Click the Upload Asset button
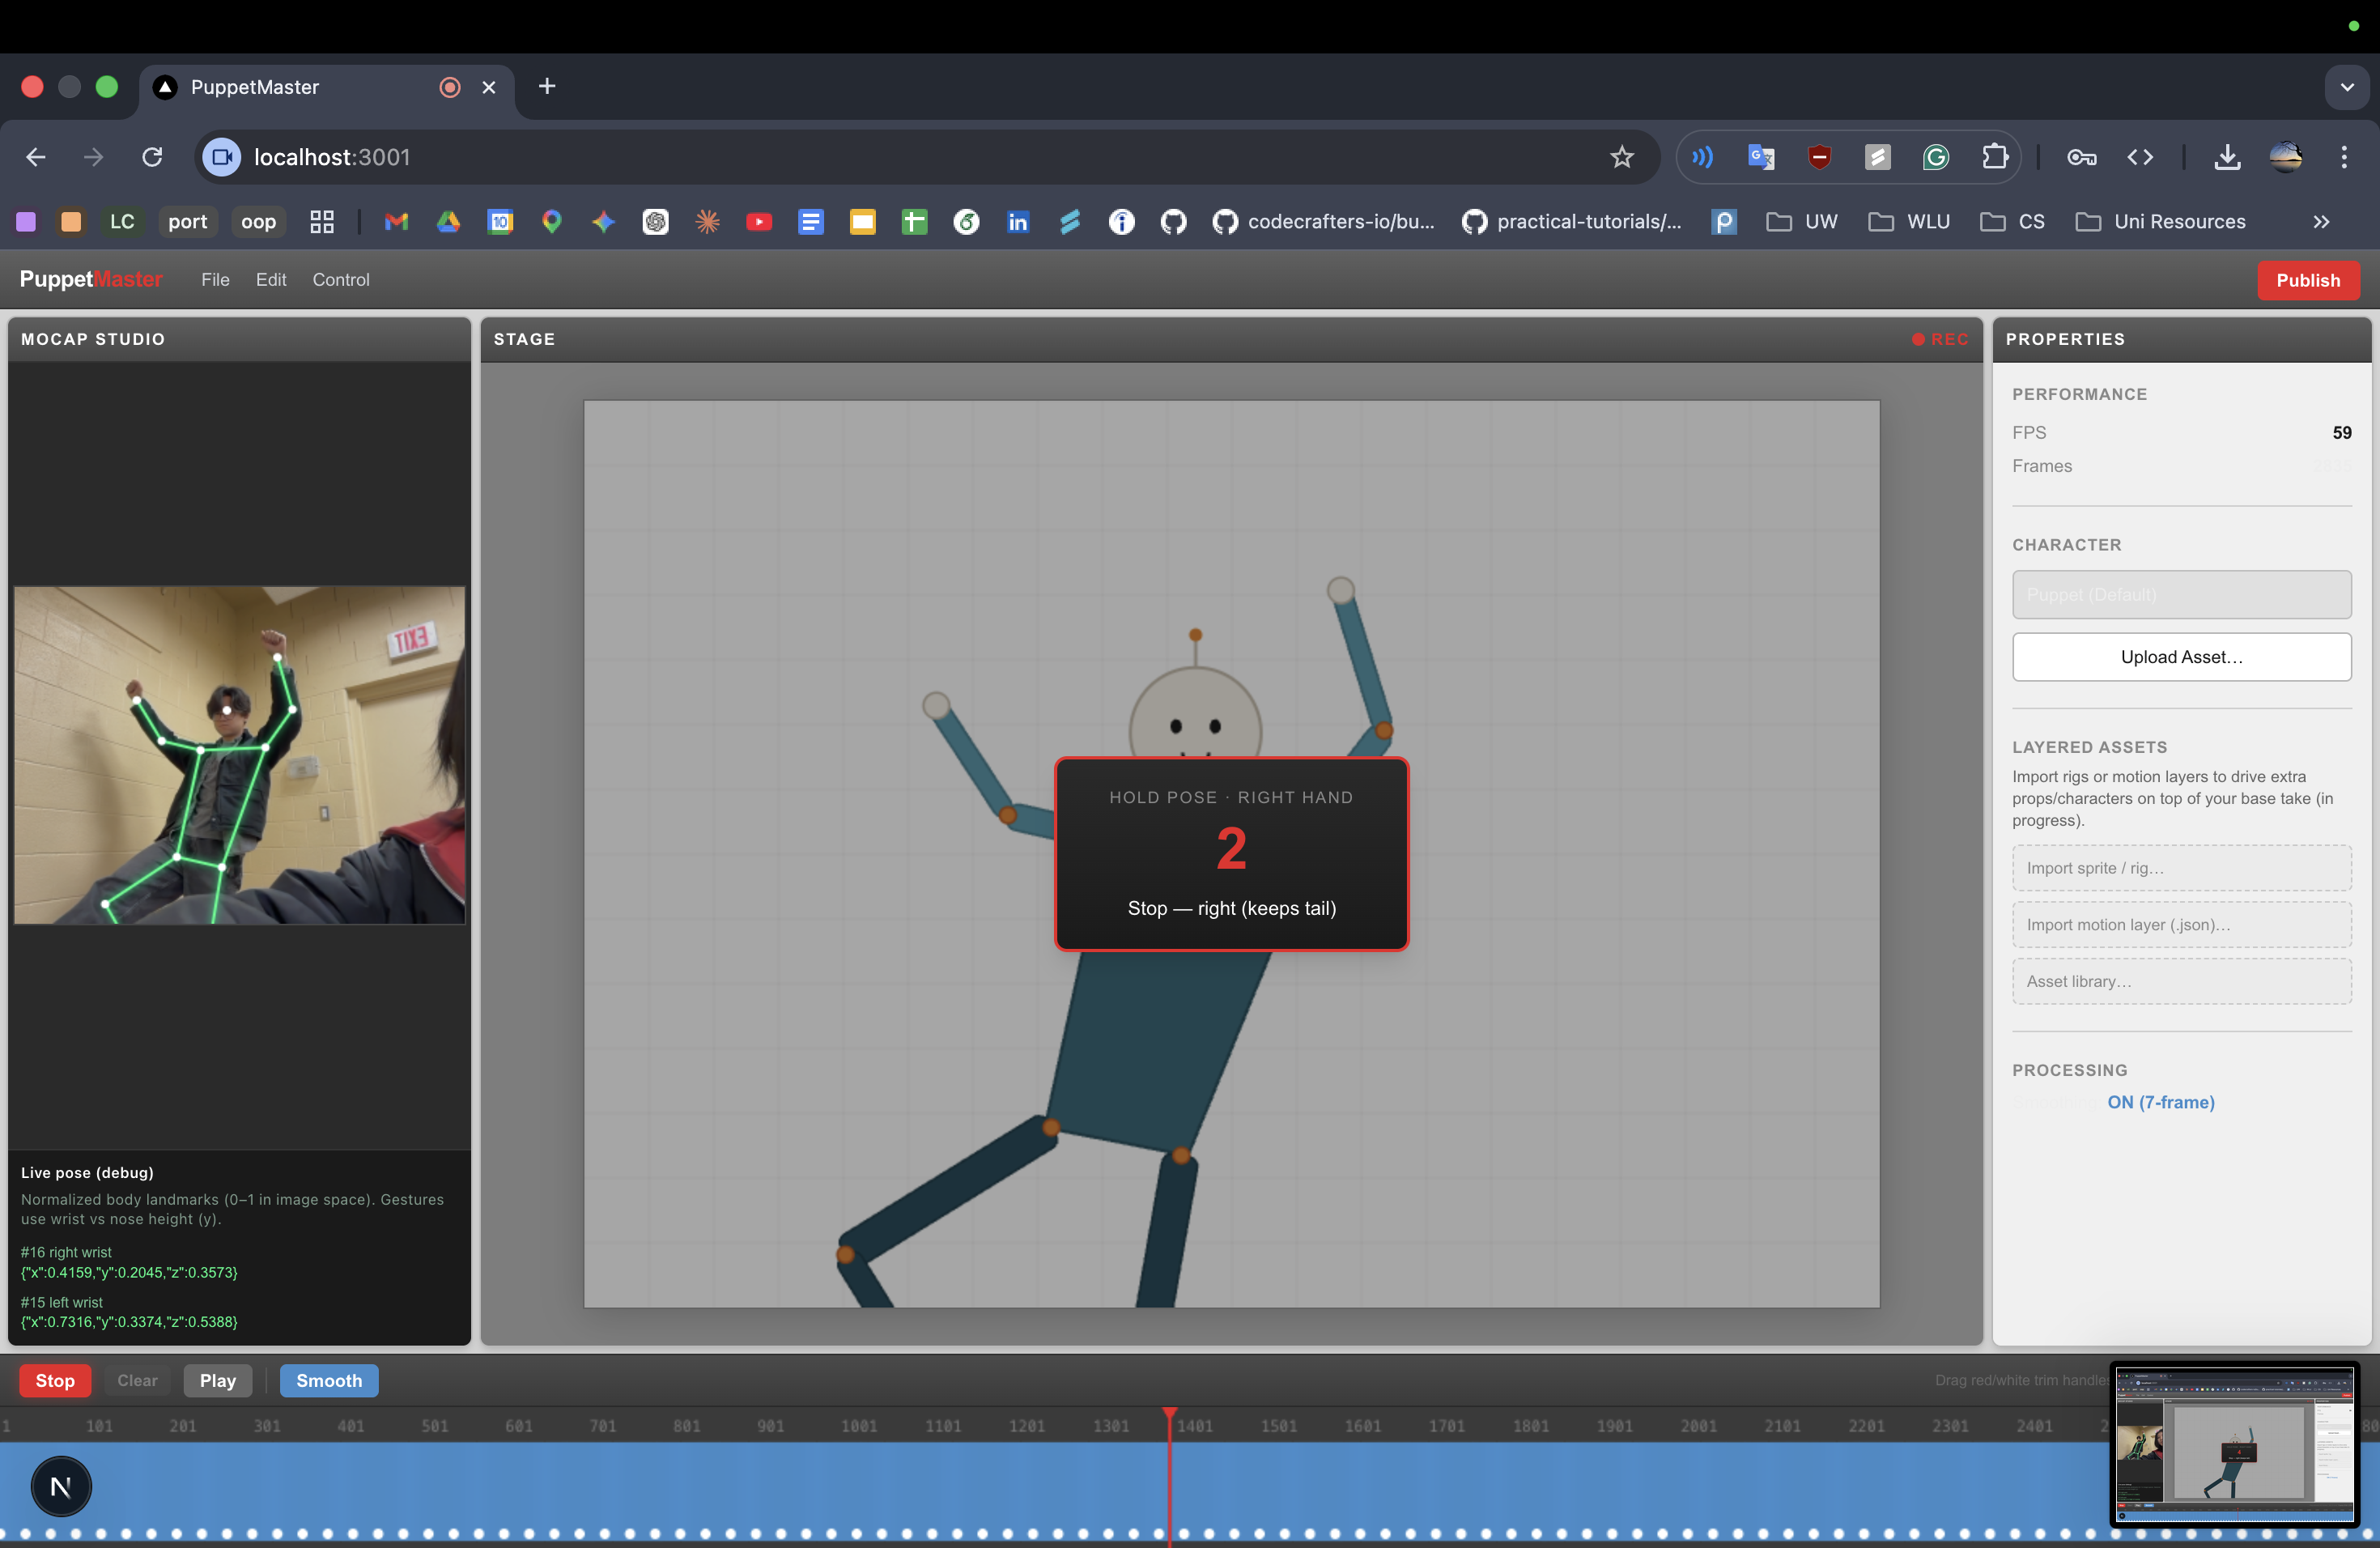Screen dimensions: 2380x1548 [x=2181, y=657]
